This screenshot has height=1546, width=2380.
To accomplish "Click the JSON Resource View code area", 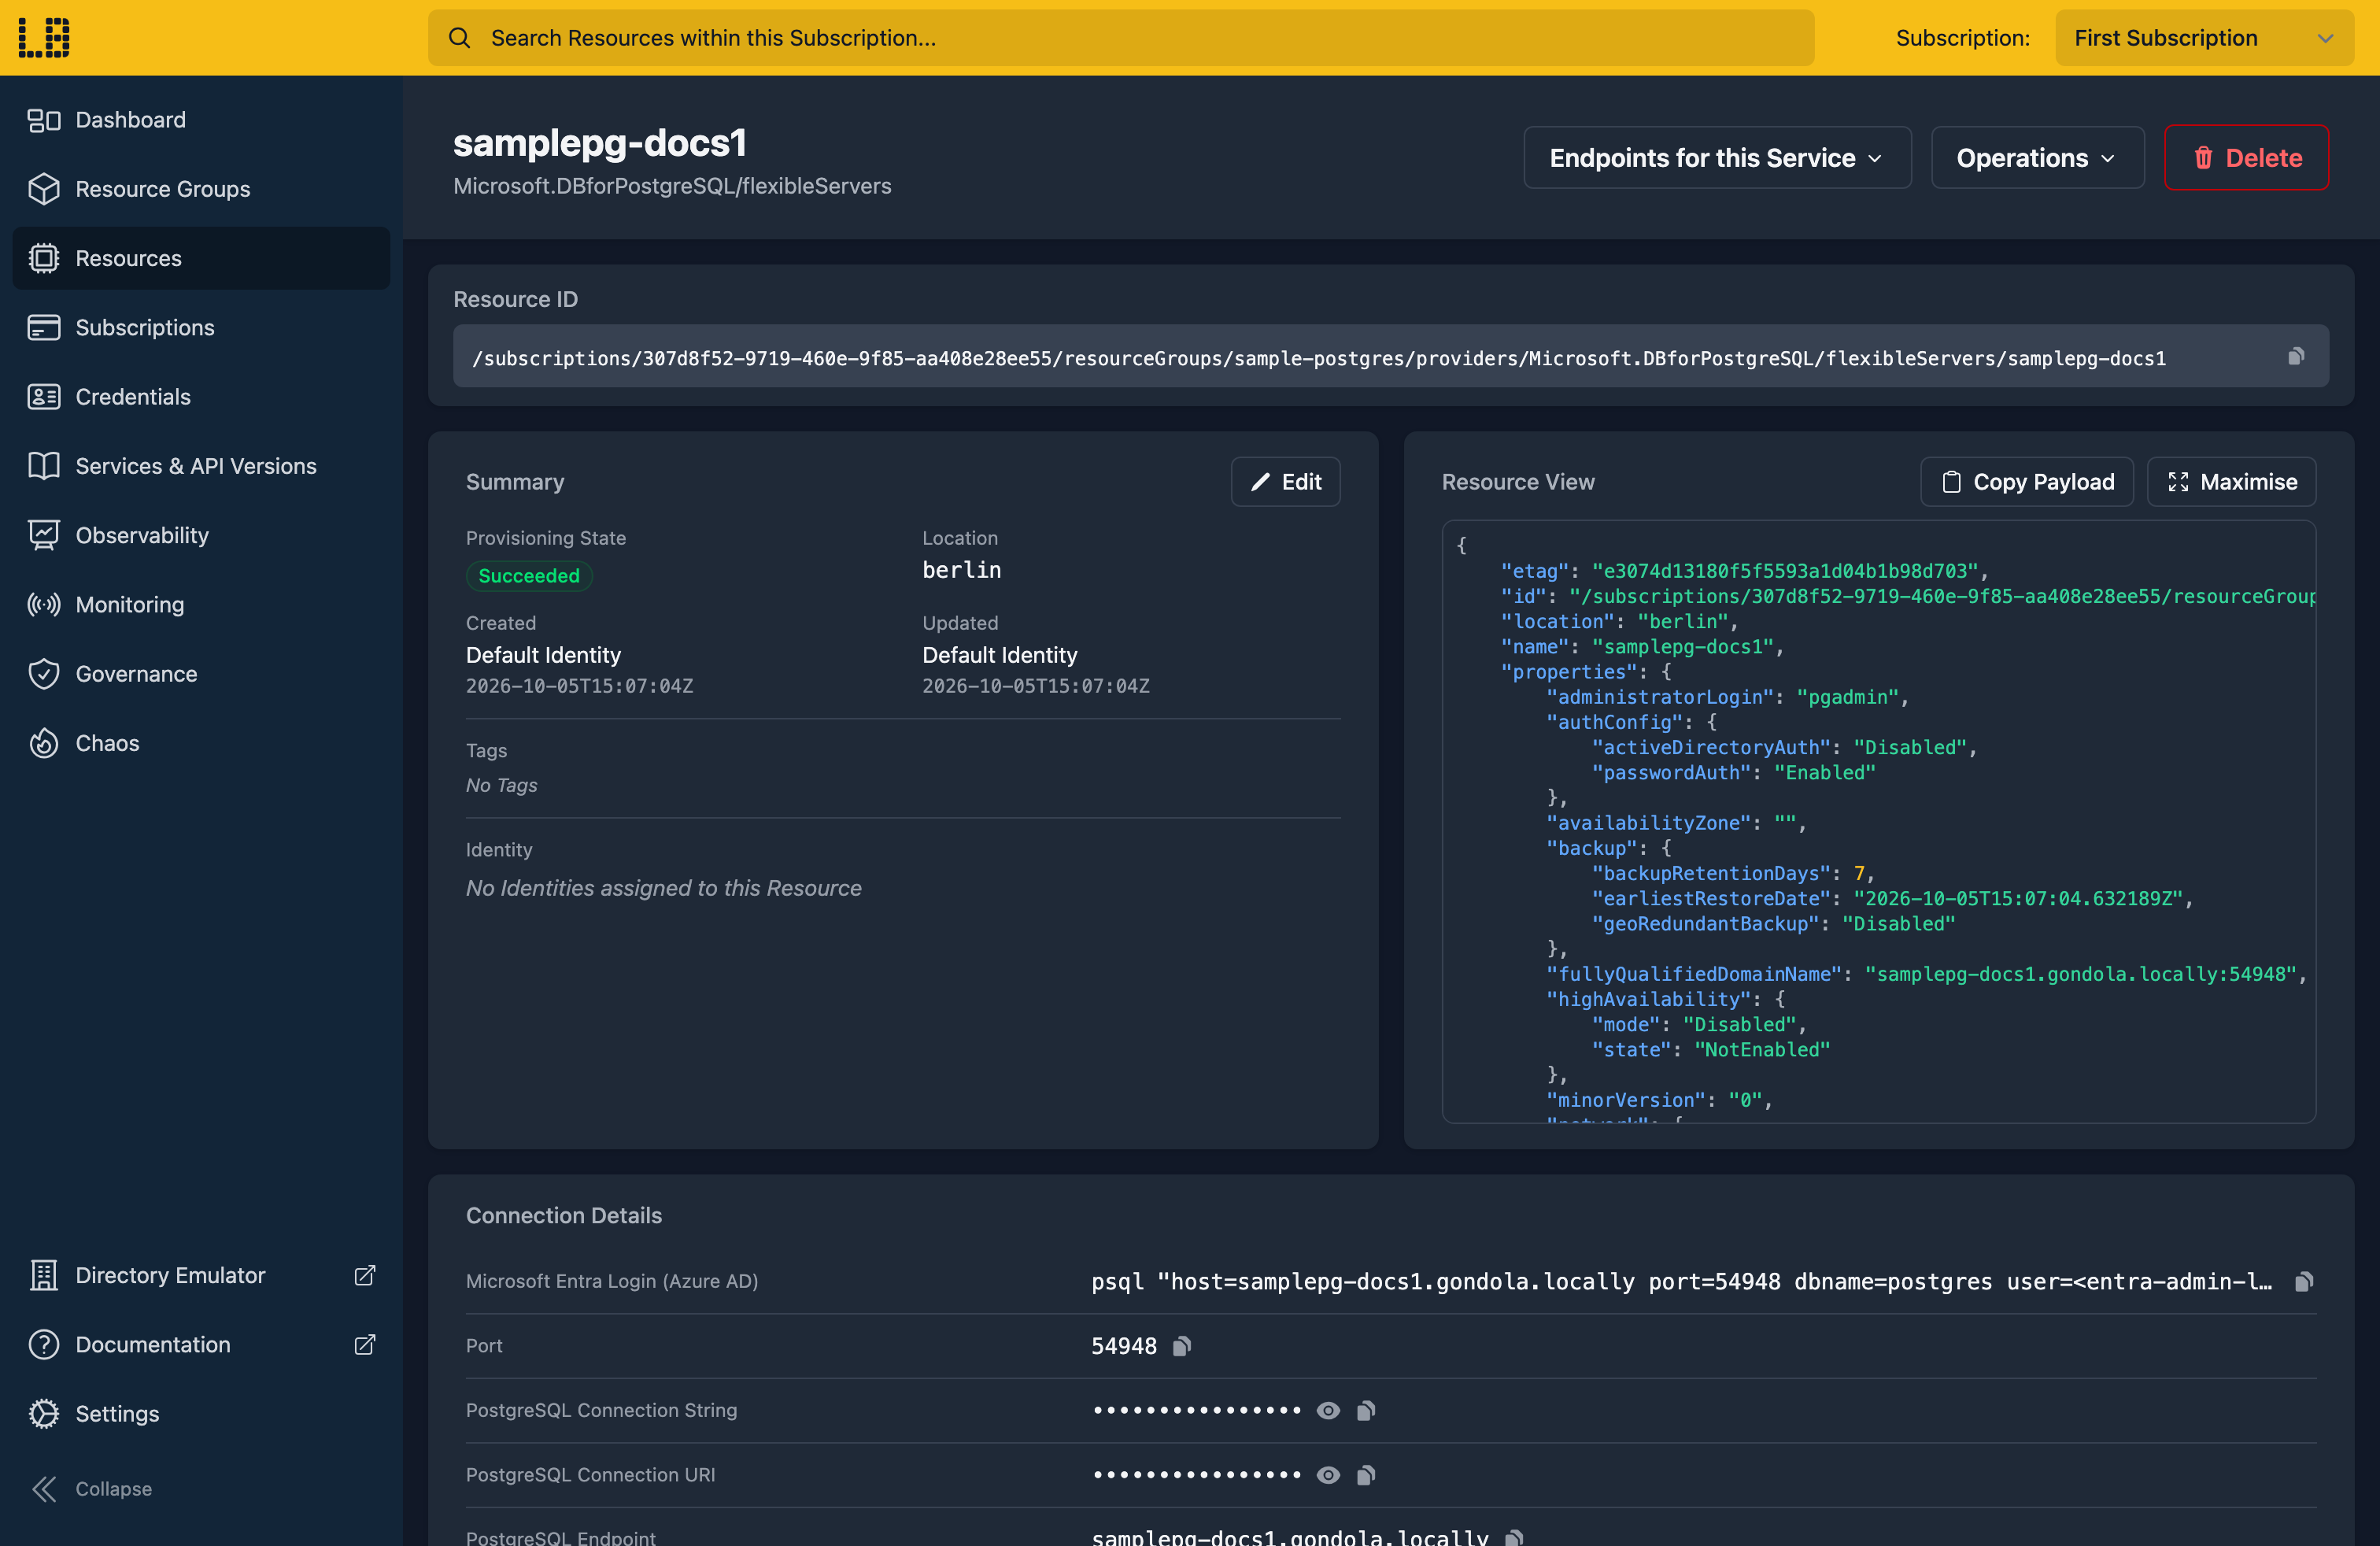I will coord(1878,821).
